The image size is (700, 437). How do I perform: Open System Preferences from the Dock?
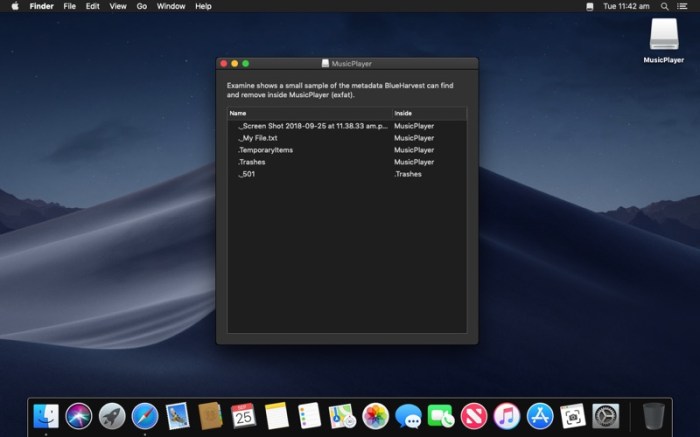606,415
